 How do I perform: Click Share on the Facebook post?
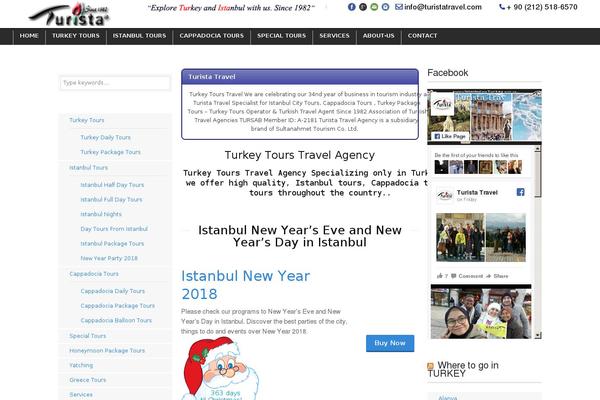point(497,276)
